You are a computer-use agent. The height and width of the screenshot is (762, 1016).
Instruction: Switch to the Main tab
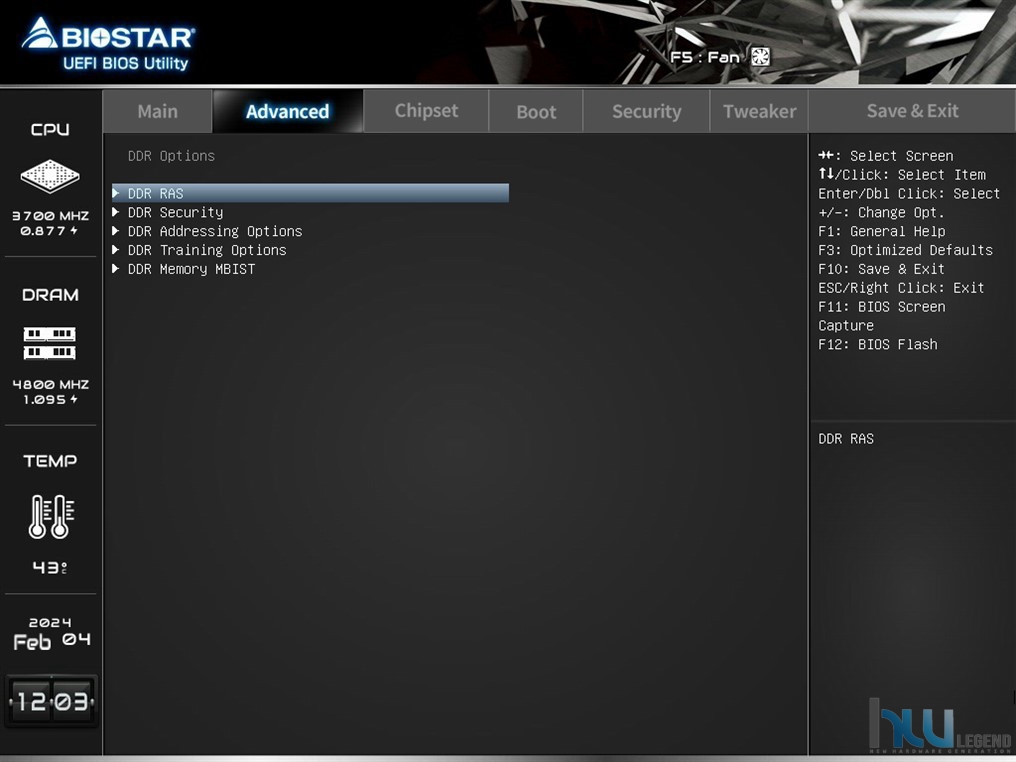pyautogui.click(x=157, y=111)
